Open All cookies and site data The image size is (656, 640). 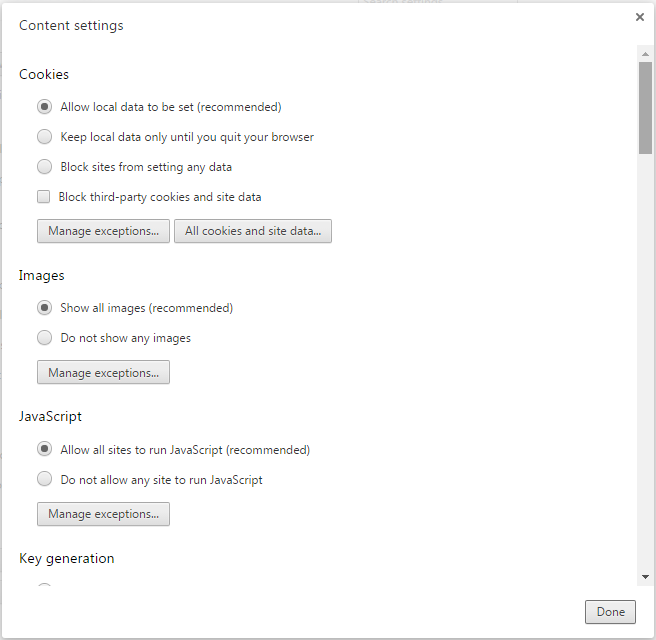pyautogui.click(x=253, y=231)
